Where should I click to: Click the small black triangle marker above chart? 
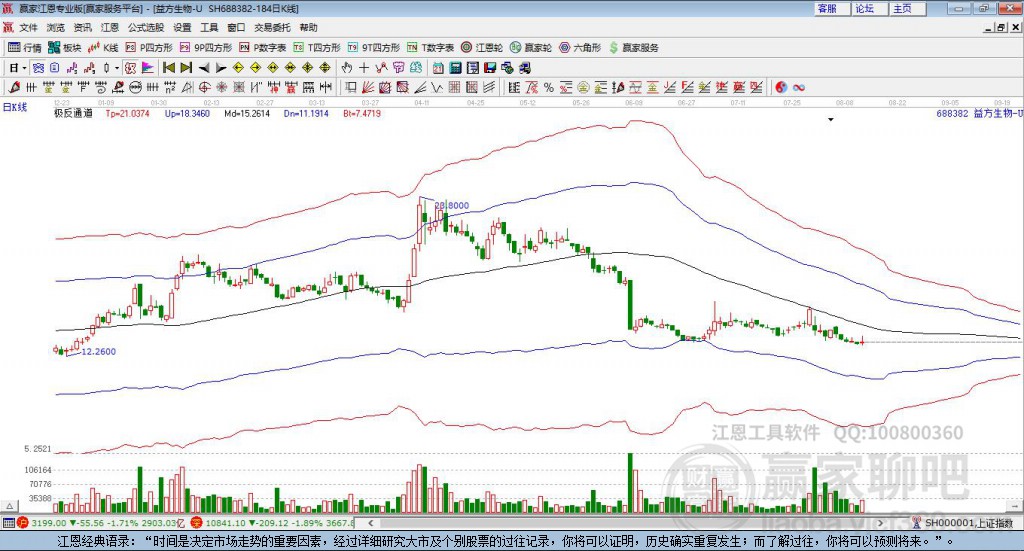831,120
